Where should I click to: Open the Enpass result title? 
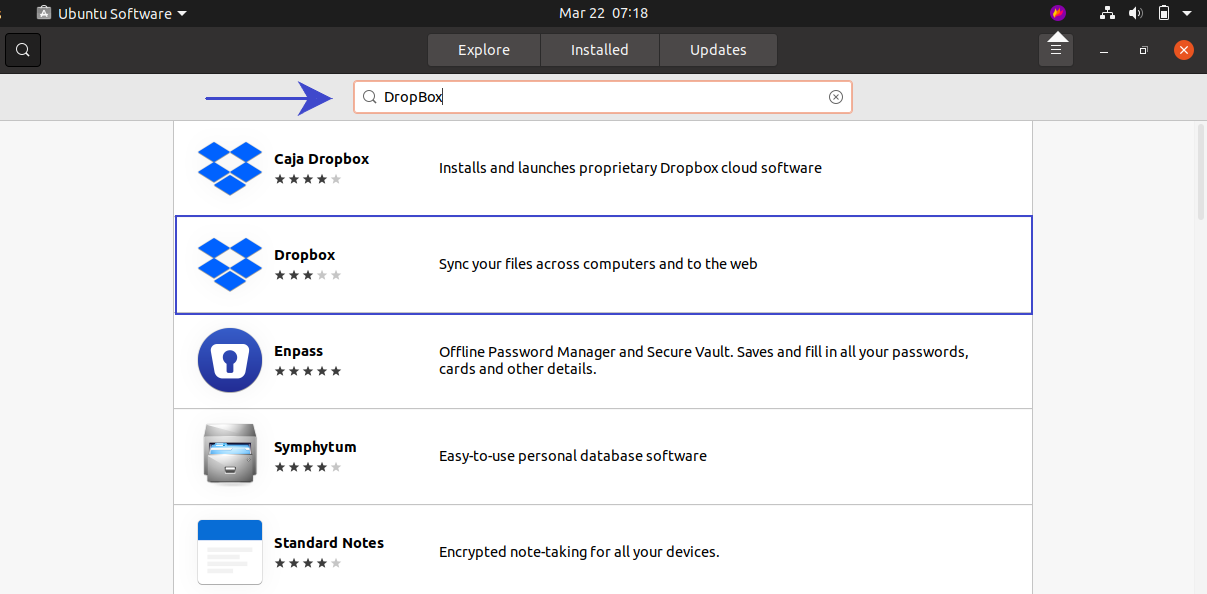tap(298, 351)
